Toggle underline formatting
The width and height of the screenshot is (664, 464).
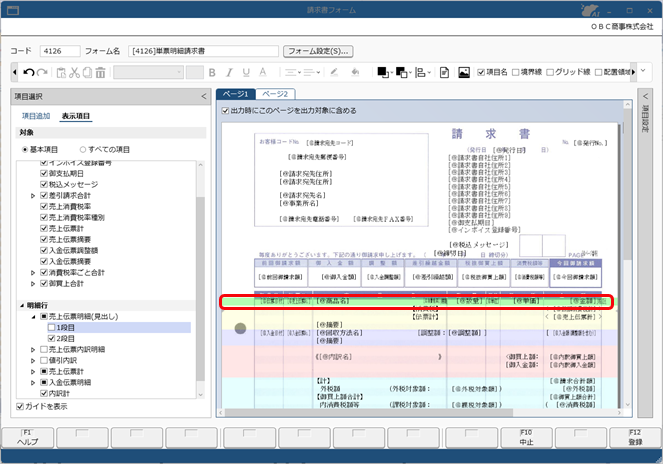coord(246,72)
